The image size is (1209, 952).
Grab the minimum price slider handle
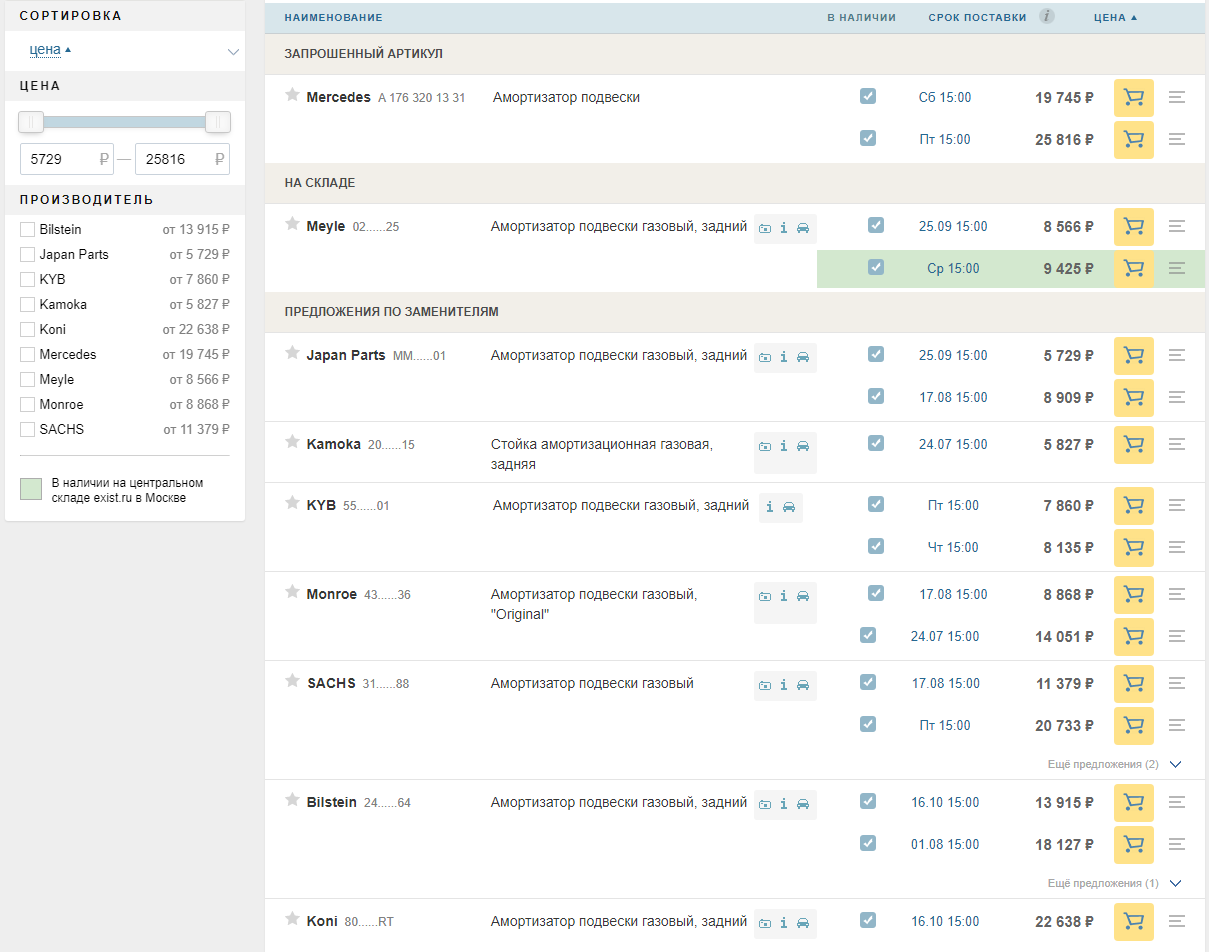pyautogui.click(x=31, y=122)
